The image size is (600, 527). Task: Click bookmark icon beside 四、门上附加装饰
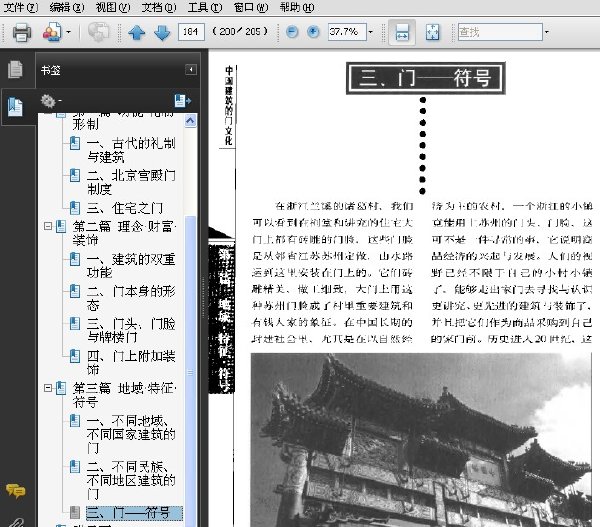75,356
